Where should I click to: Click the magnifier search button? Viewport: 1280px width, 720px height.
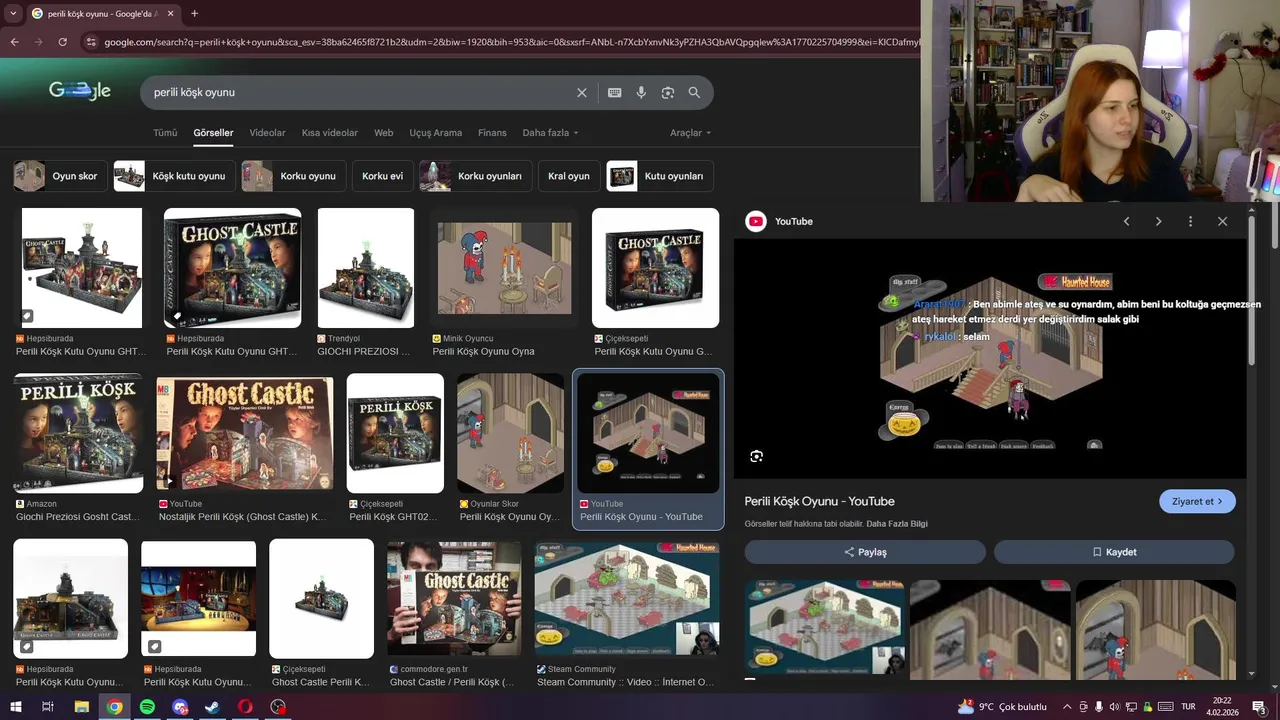coord(694,92)
